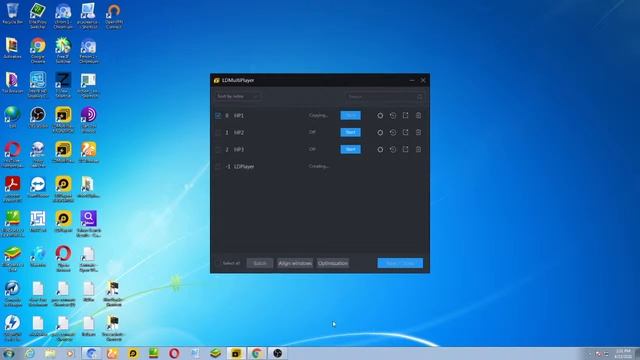Click the Copying... status of HP1

[x=318, y=116]
